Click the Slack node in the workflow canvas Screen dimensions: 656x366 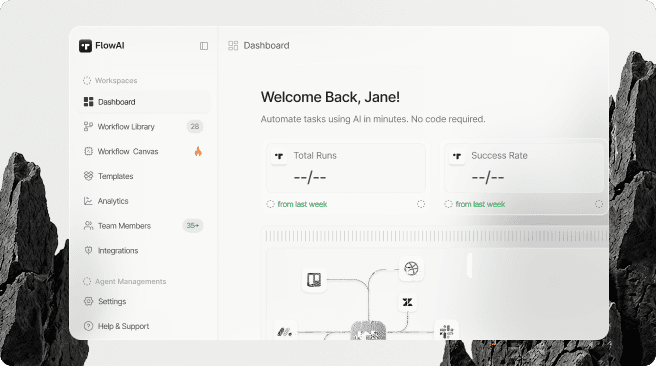[446, 330]
